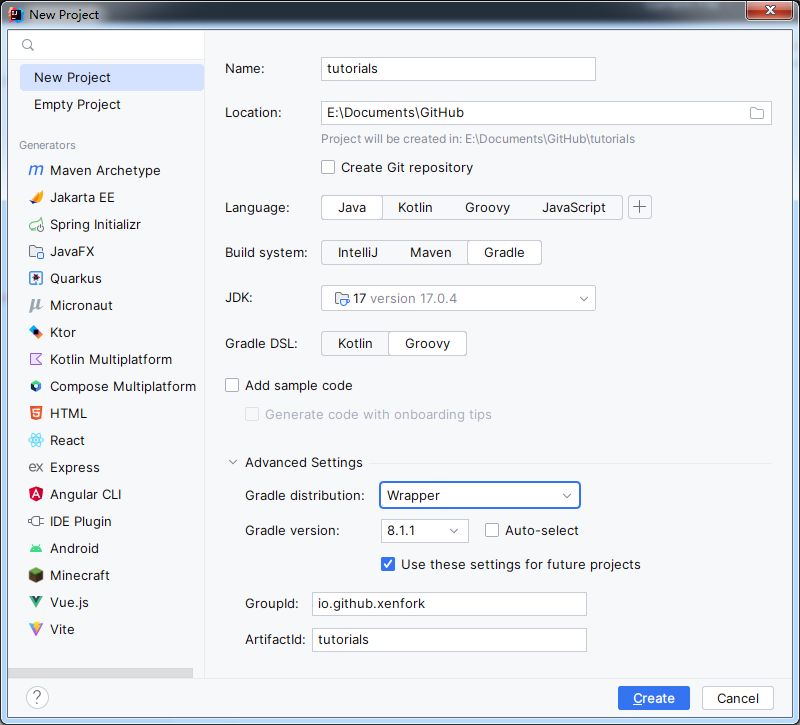Choose Groovy as the project language
This screenshot has width=800, height=725.
coord(487,208)
